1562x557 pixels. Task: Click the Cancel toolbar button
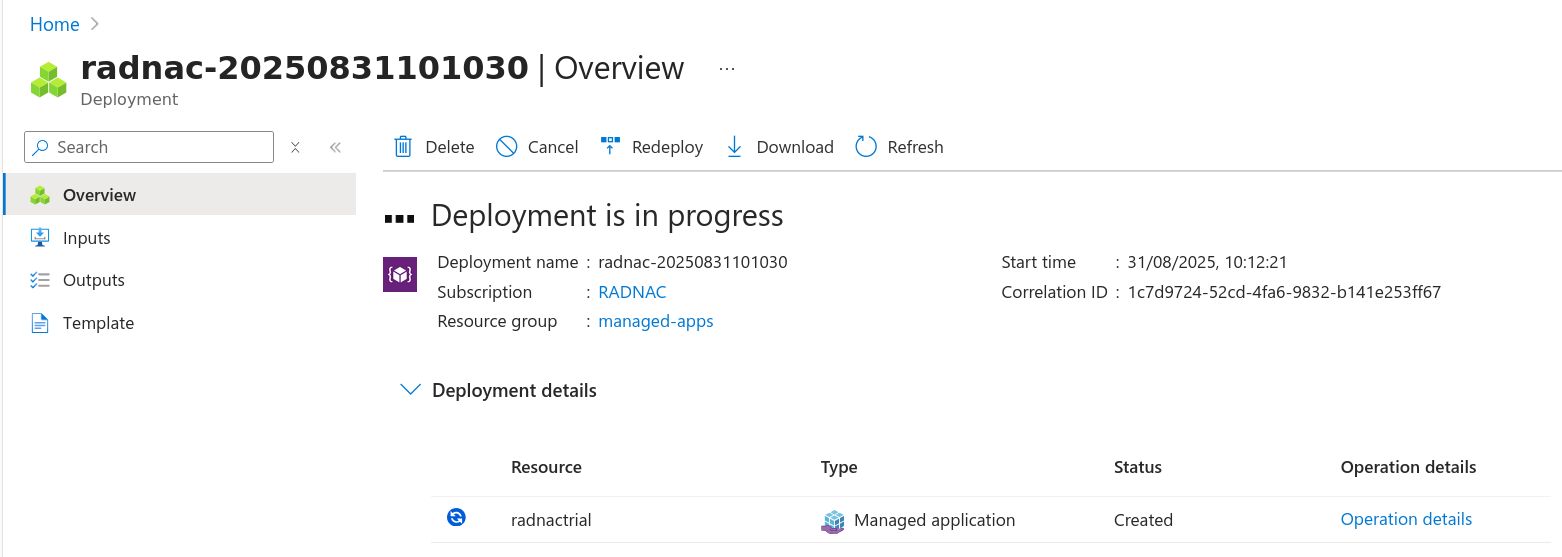pyautogui.click(x=537, y=147)
